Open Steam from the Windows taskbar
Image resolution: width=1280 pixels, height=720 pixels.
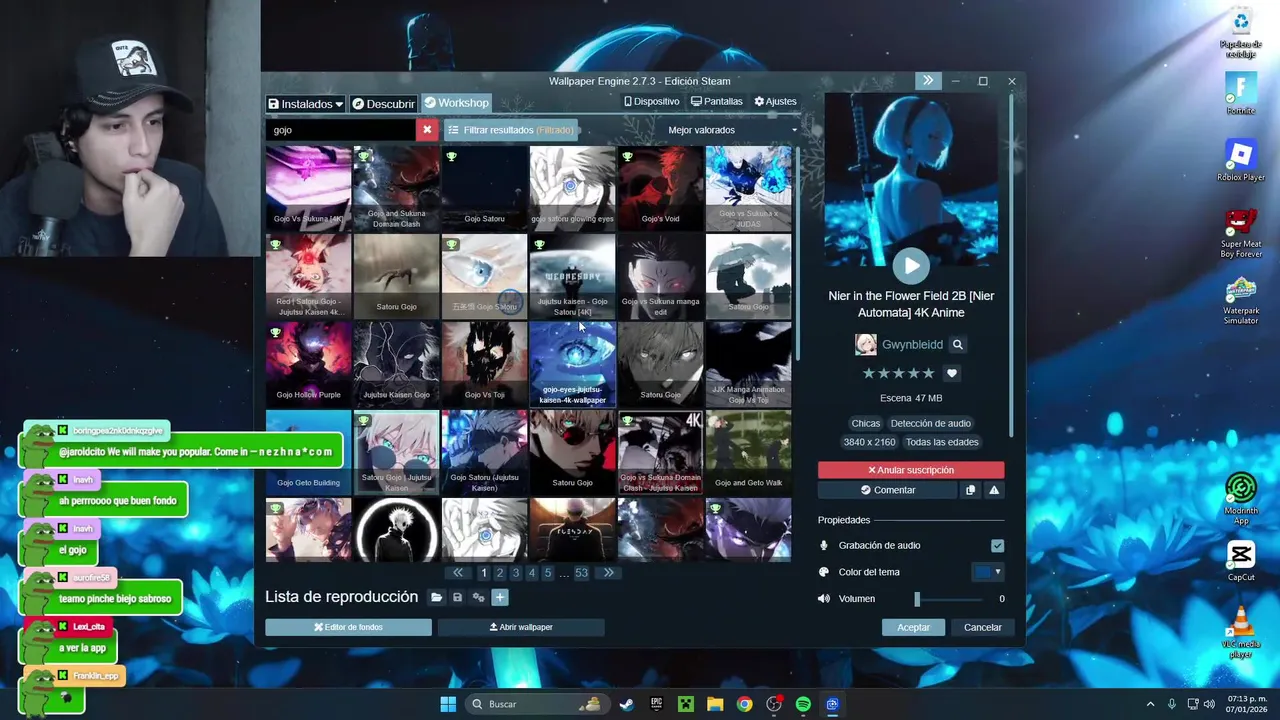click(626, 704)
